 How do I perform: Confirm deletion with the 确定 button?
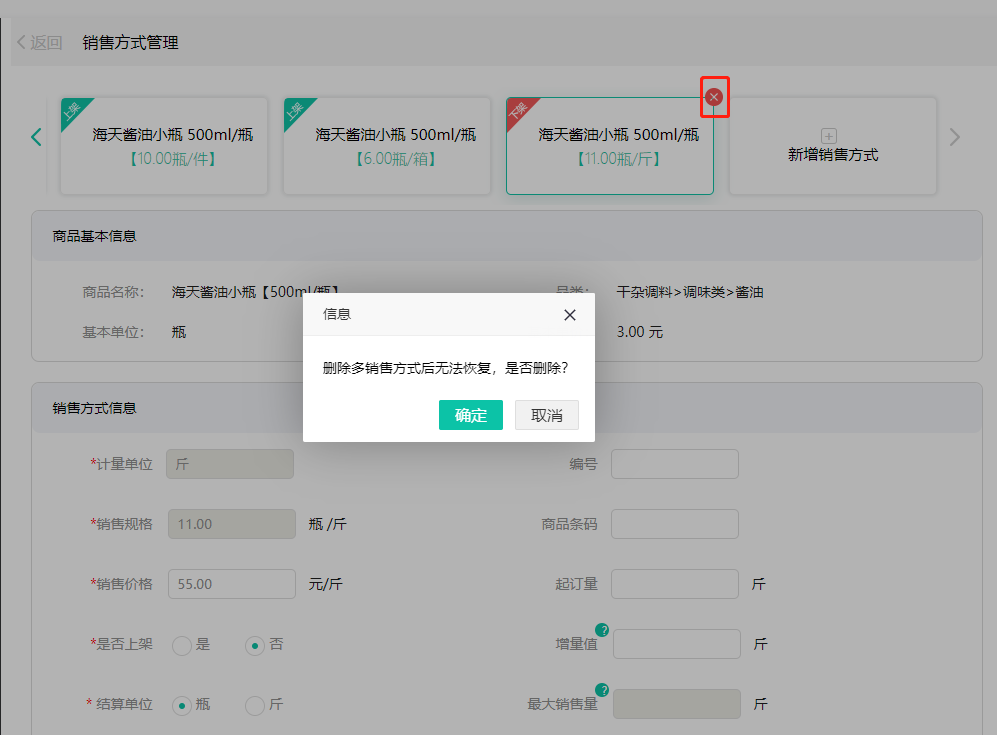[470, 415]
